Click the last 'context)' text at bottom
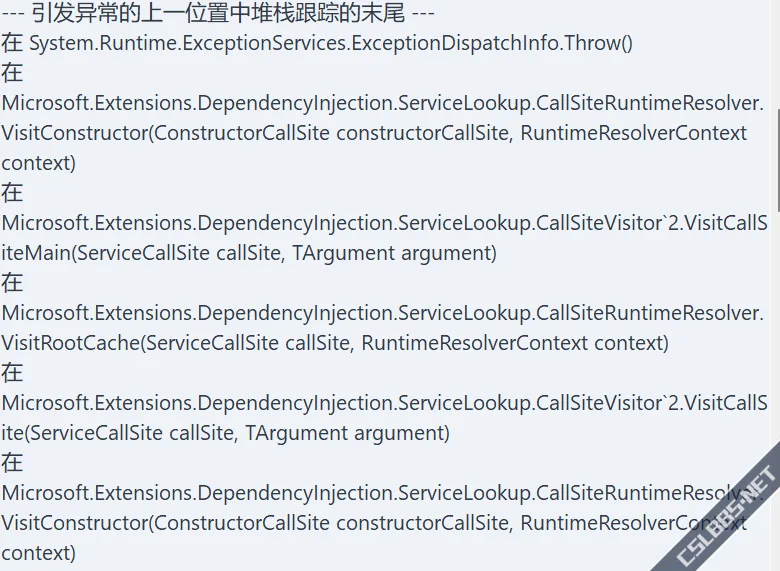Image resolution: width=780 pixels, height=571 pixels. (38, 553)
